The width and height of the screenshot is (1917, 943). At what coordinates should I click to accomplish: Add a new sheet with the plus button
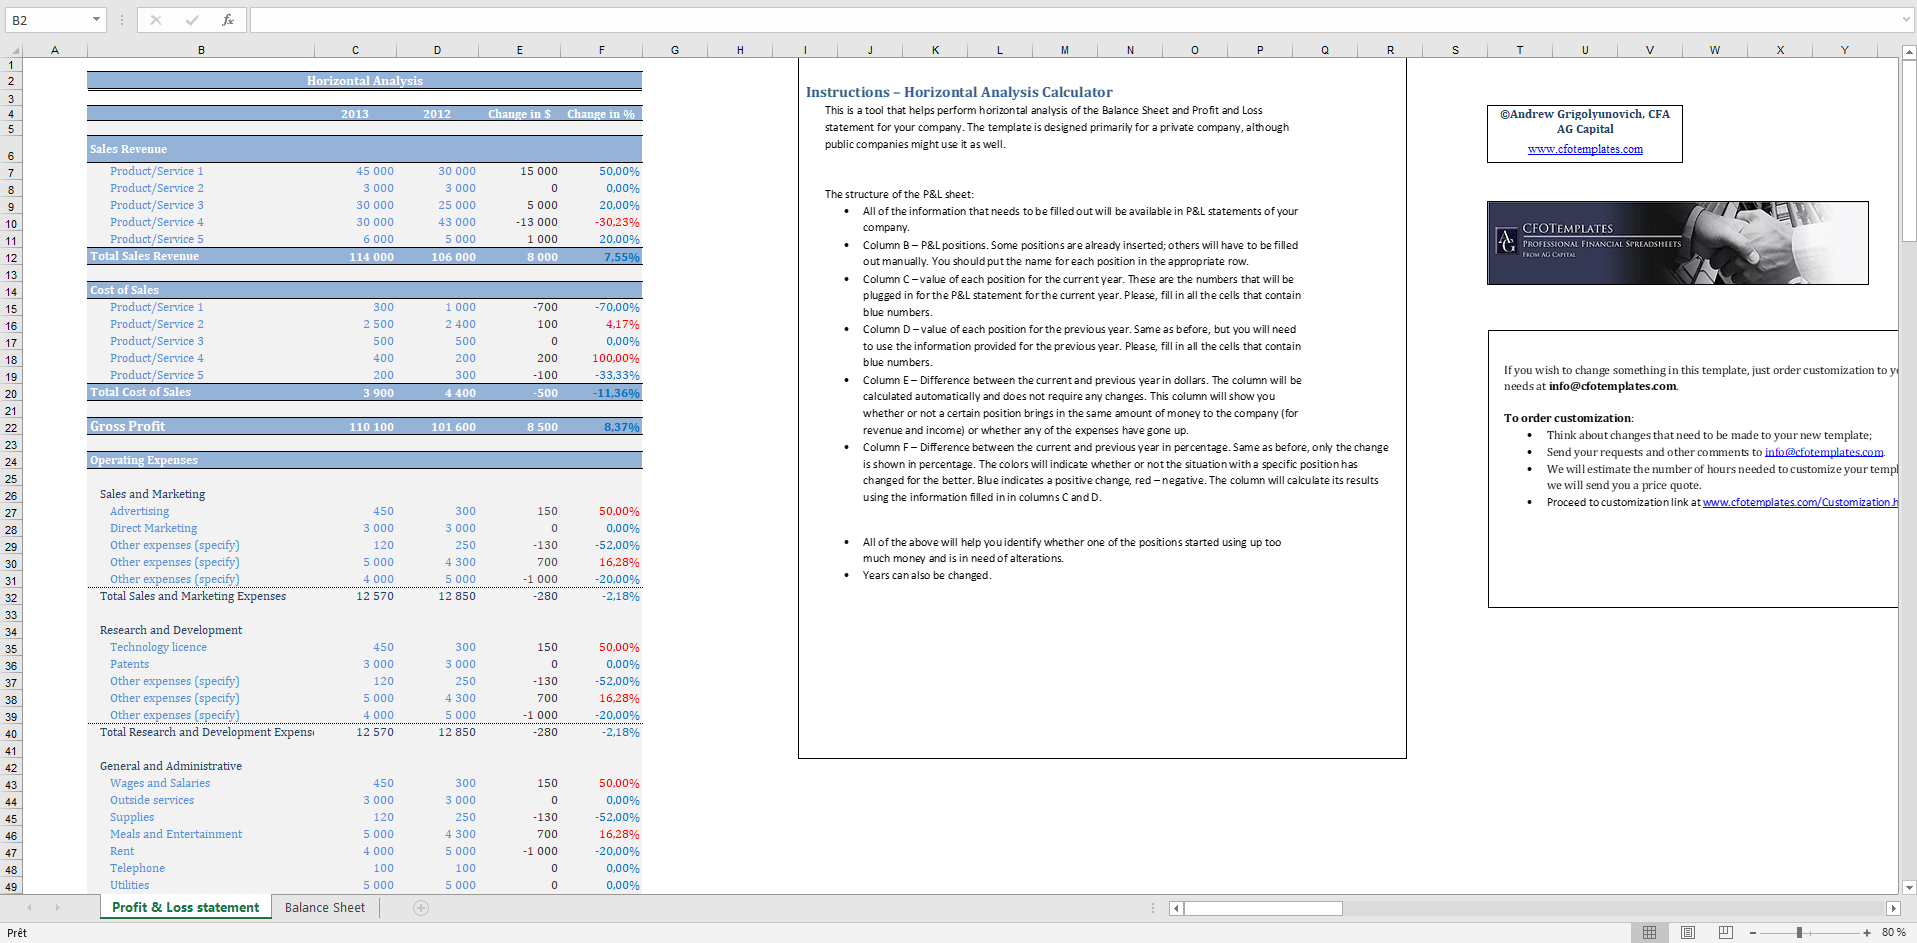tap(421, 908)
